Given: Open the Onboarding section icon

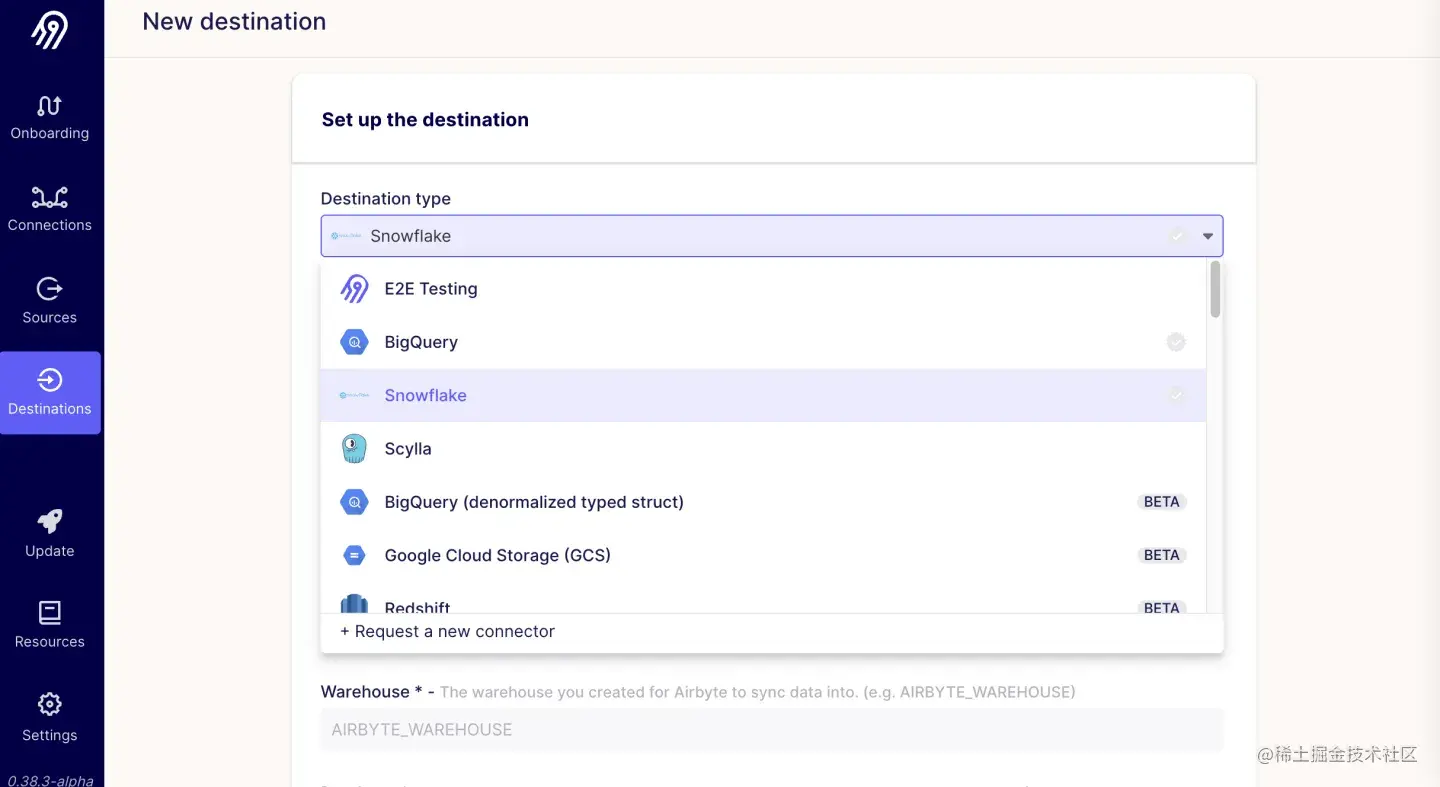Looking at the screenshot, I should [x=49, y=106].
